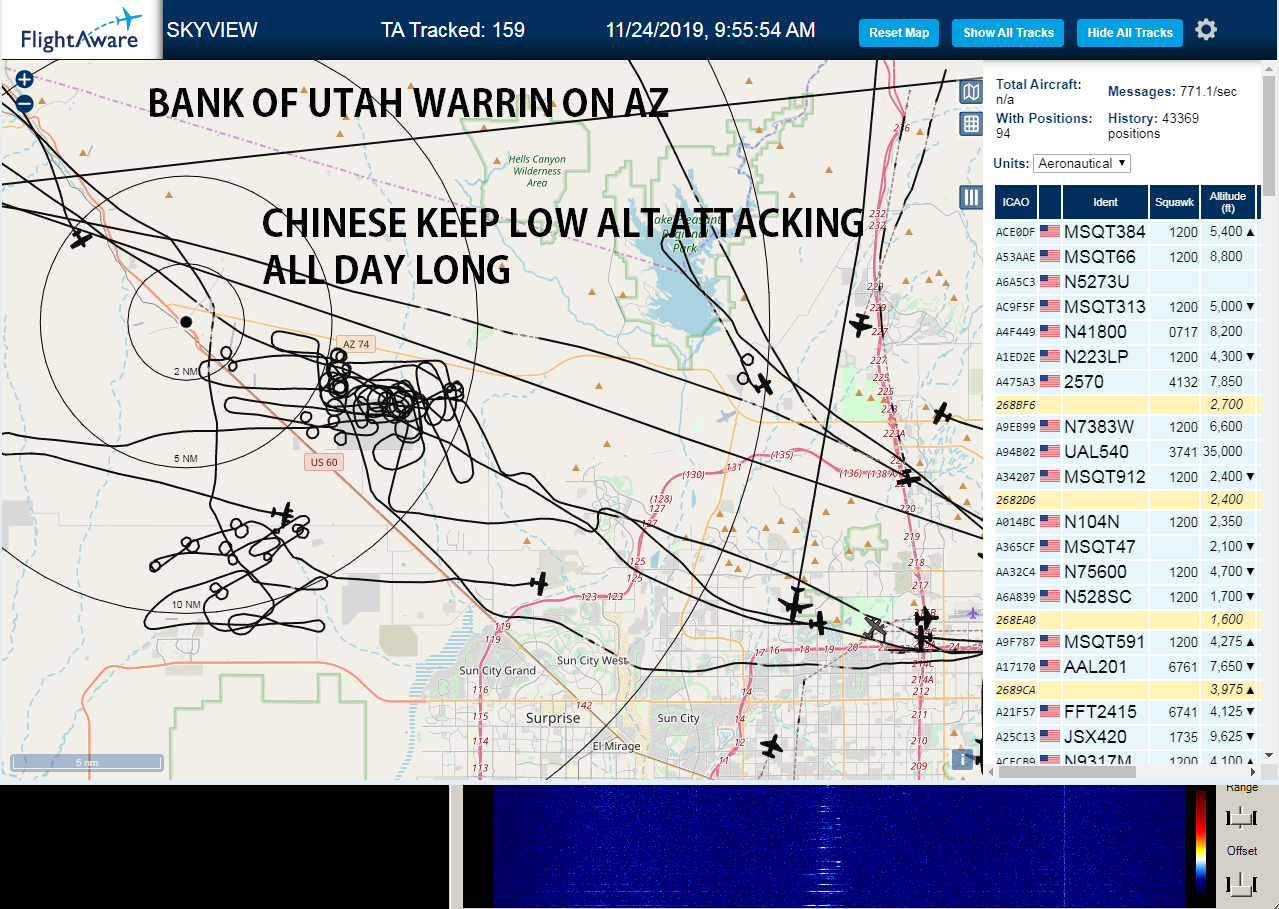Click the map scale 5 nm bar

pos(86,763)
